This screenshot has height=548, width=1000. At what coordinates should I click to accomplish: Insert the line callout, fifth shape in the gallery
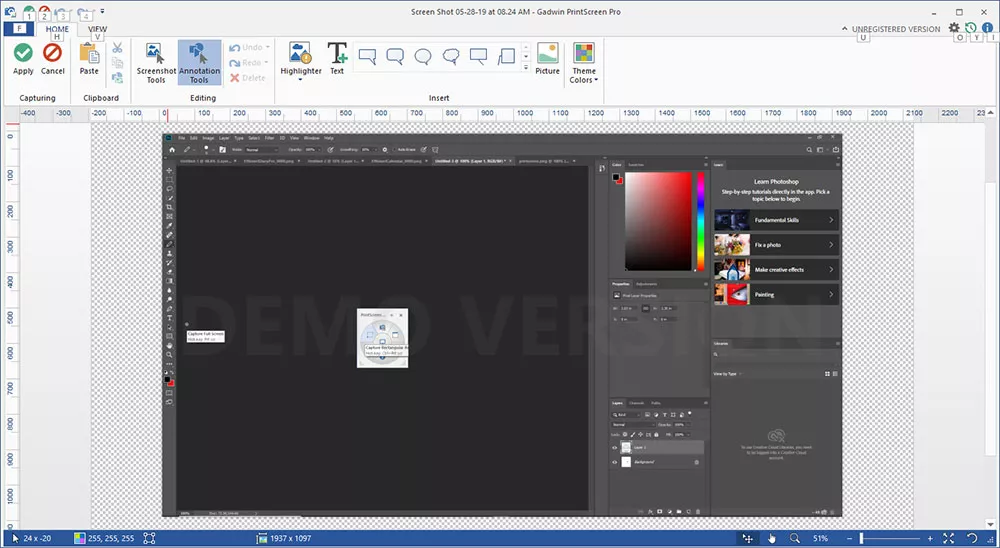(x=478, y=56)
